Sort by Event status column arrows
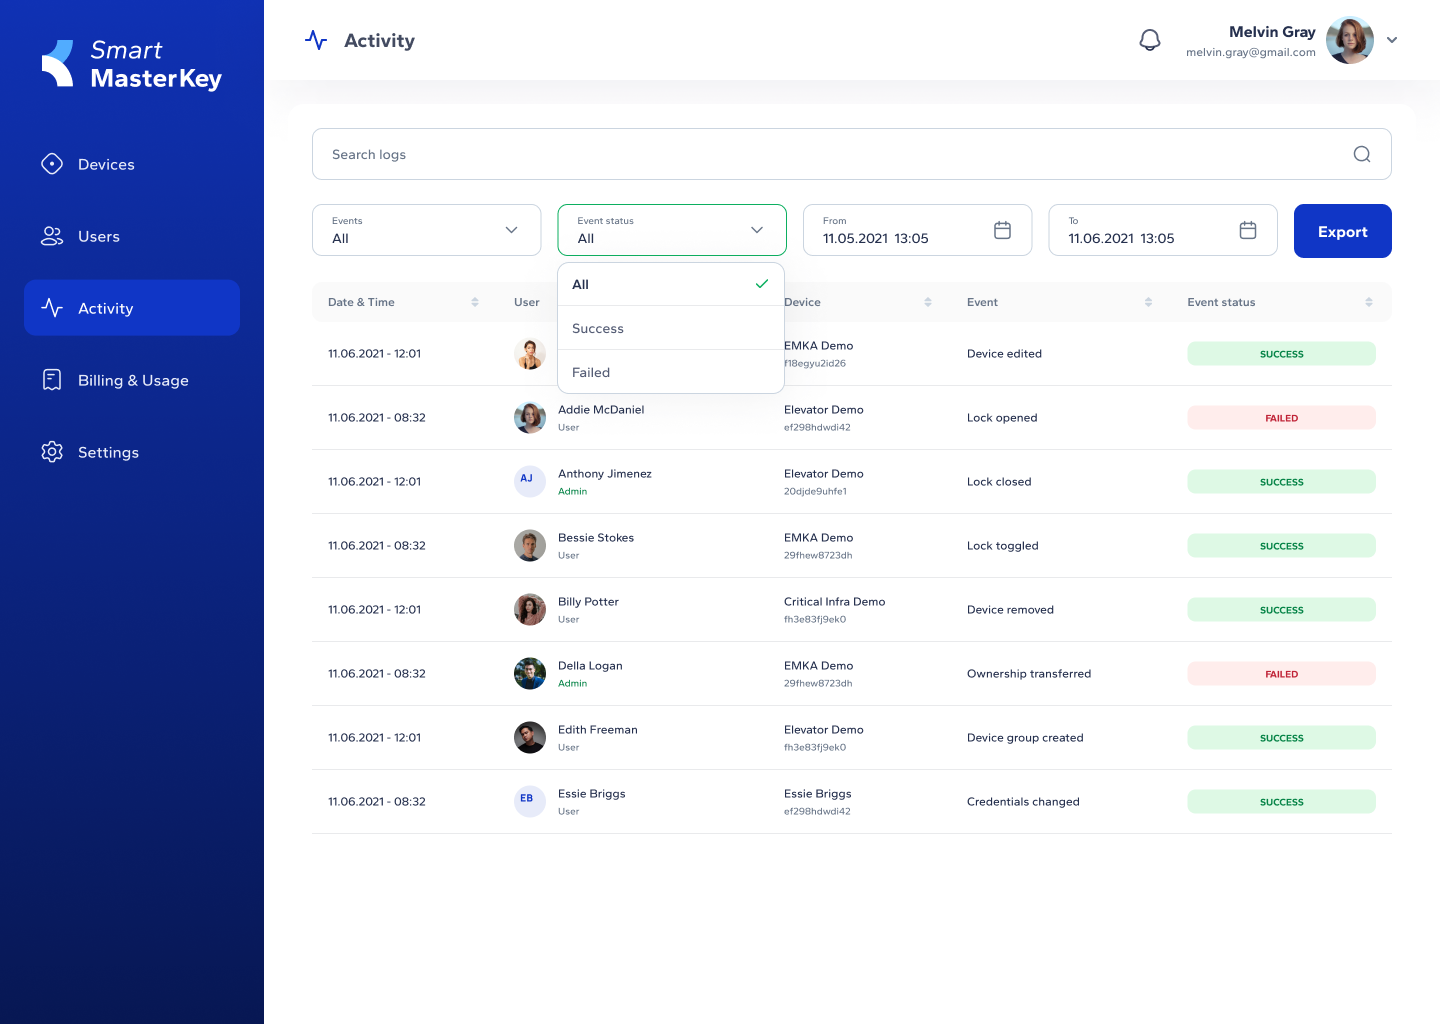1440x1024 pixels. pos(1368,302)
